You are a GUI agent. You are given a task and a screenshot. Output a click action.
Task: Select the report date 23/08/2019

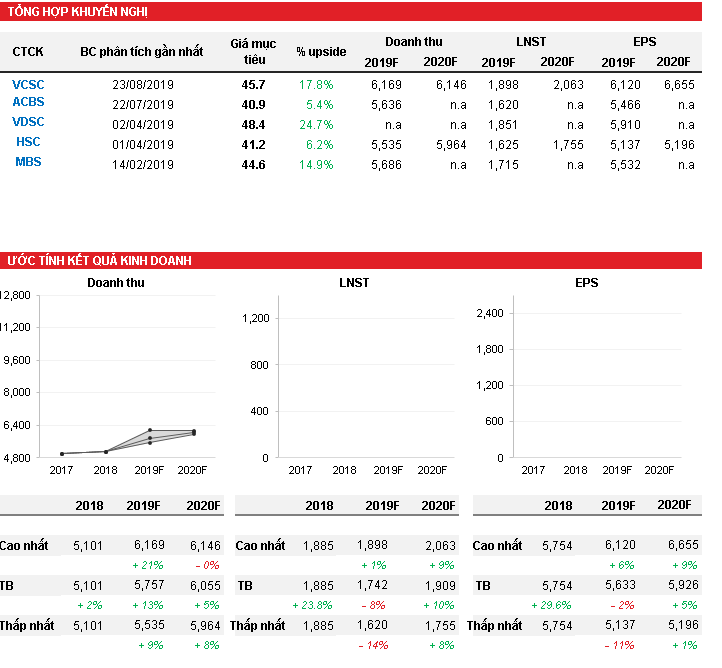coord(144,86)
